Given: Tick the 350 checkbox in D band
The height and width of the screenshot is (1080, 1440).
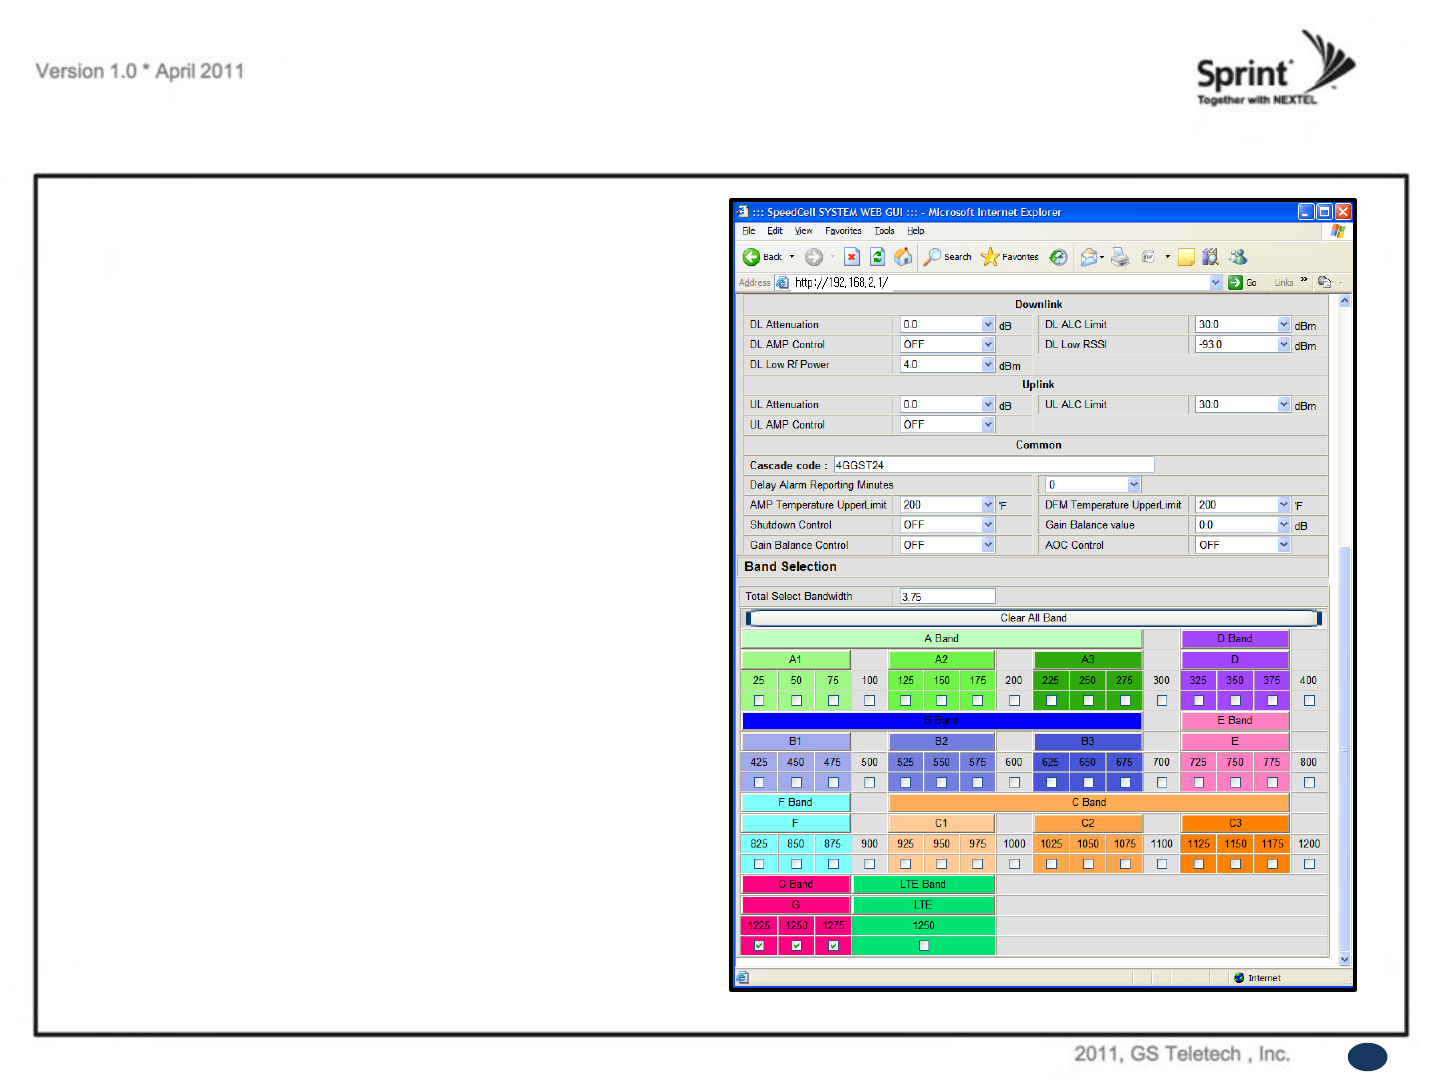Looking at the screenshot, I should click(x=1235, y=701).
